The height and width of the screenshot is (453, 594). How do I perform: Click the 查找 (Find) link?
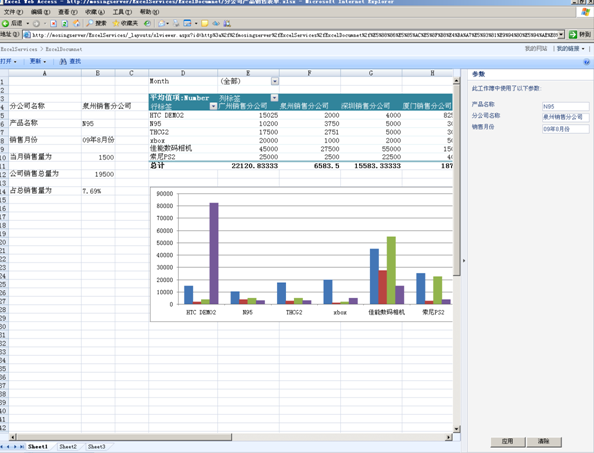point(75,61)
